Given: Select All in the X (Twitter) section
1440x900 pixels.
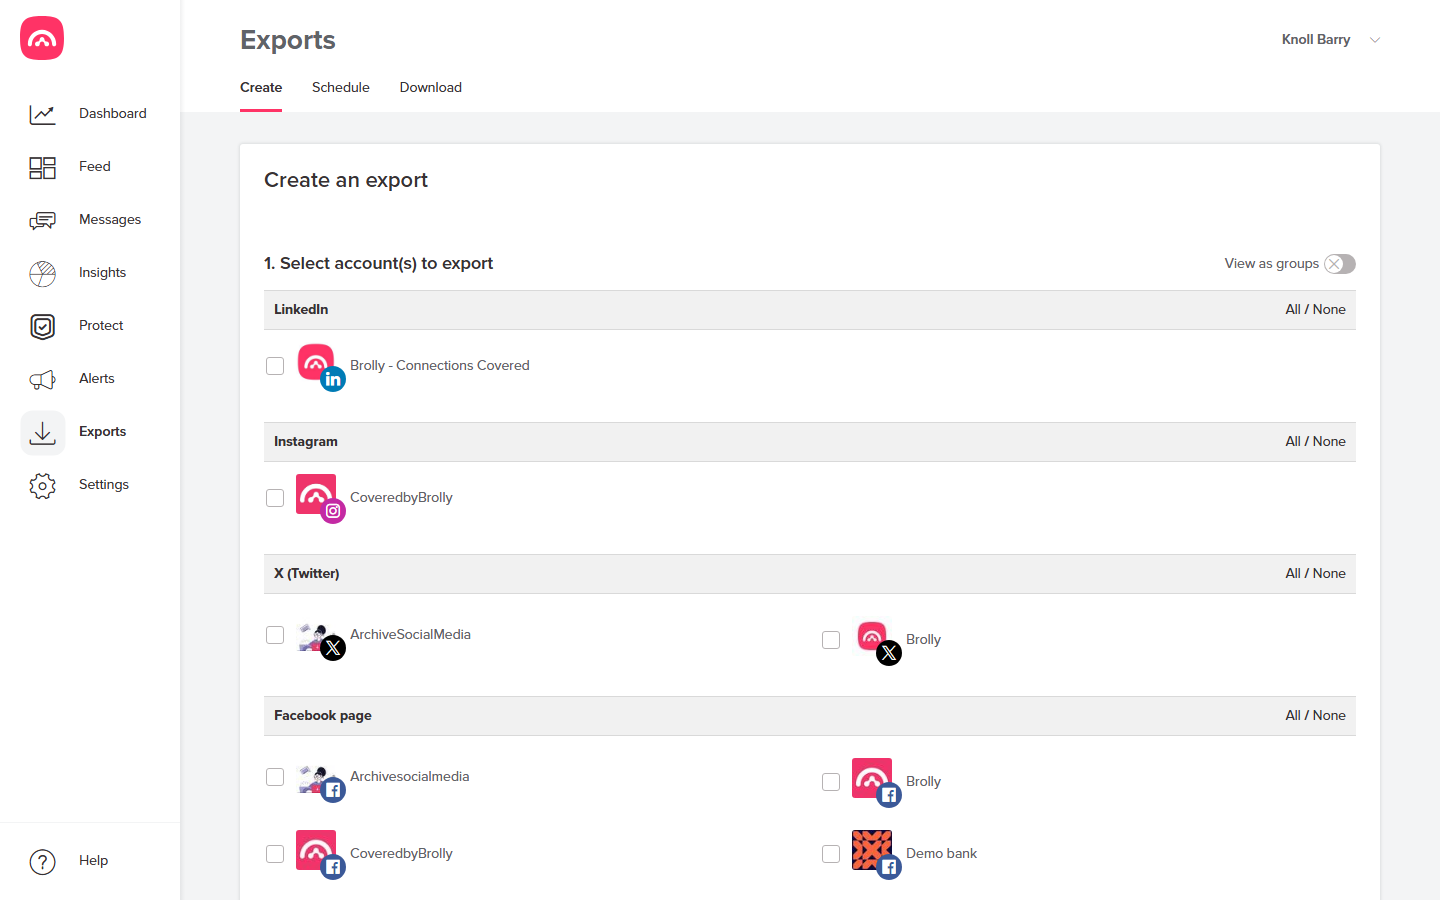Looking at the screenshot, I should (1293, 574).
